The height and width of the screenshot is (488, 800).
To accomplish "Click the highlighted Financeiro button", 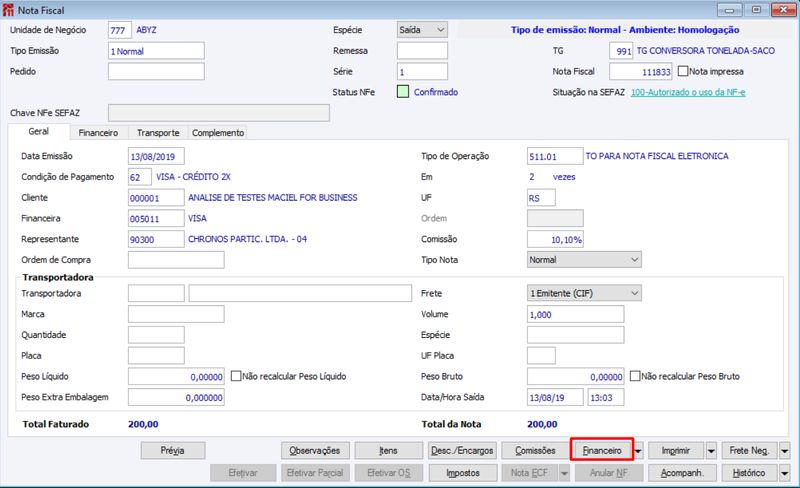I will point(602,451).
